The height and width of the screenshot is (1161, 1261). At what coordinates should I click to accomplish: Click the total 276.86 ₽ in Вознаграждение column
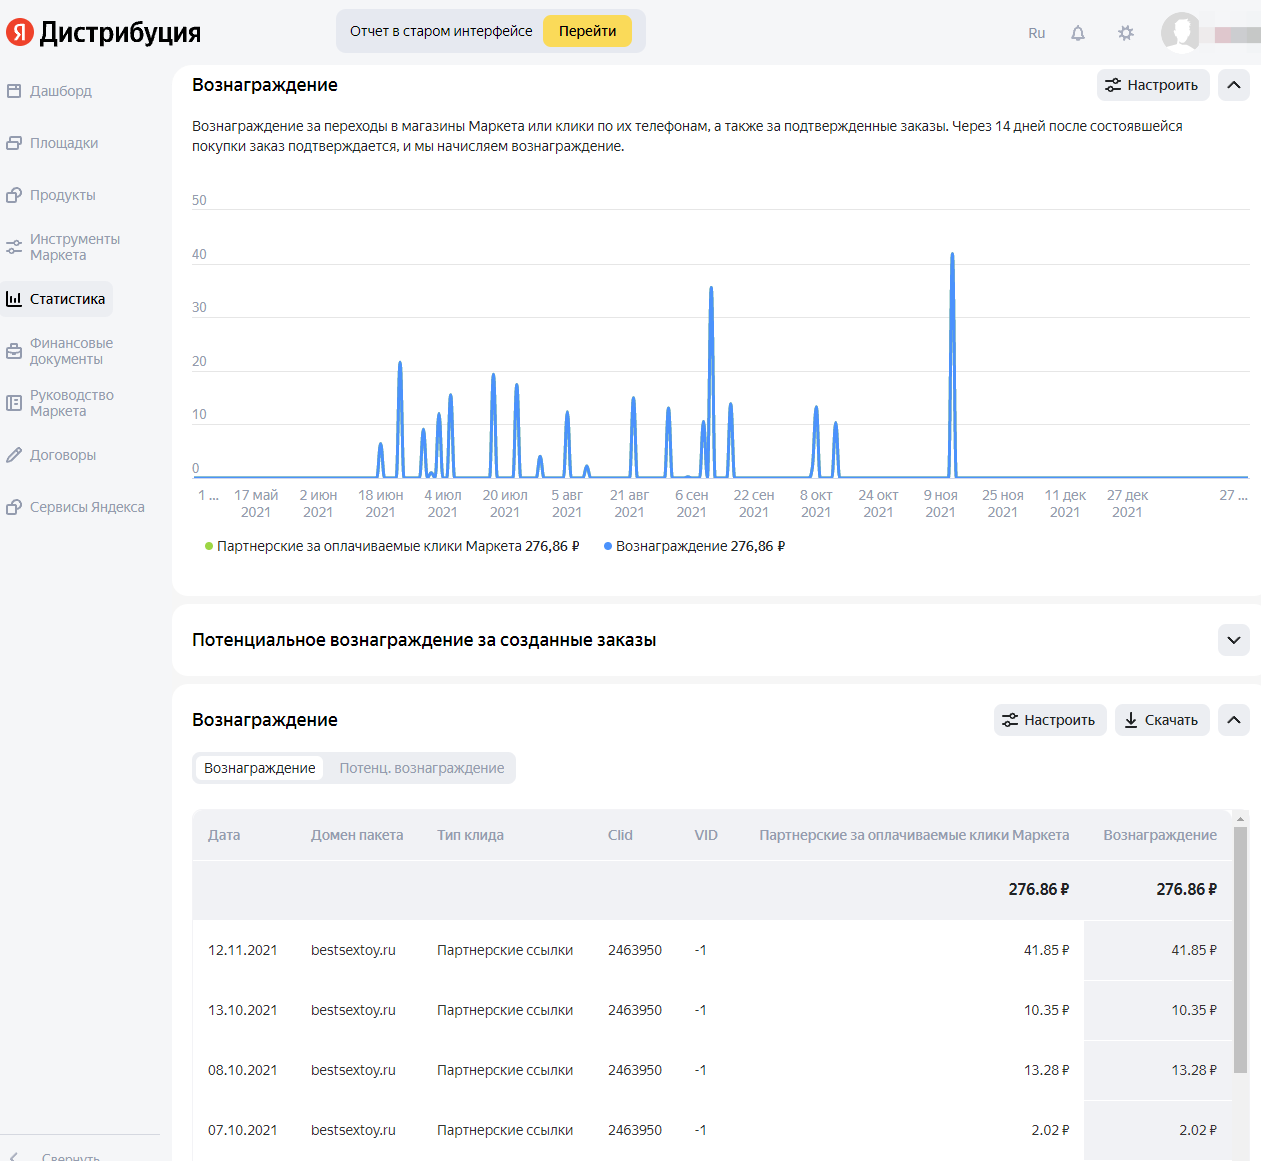coord(1187,889)
